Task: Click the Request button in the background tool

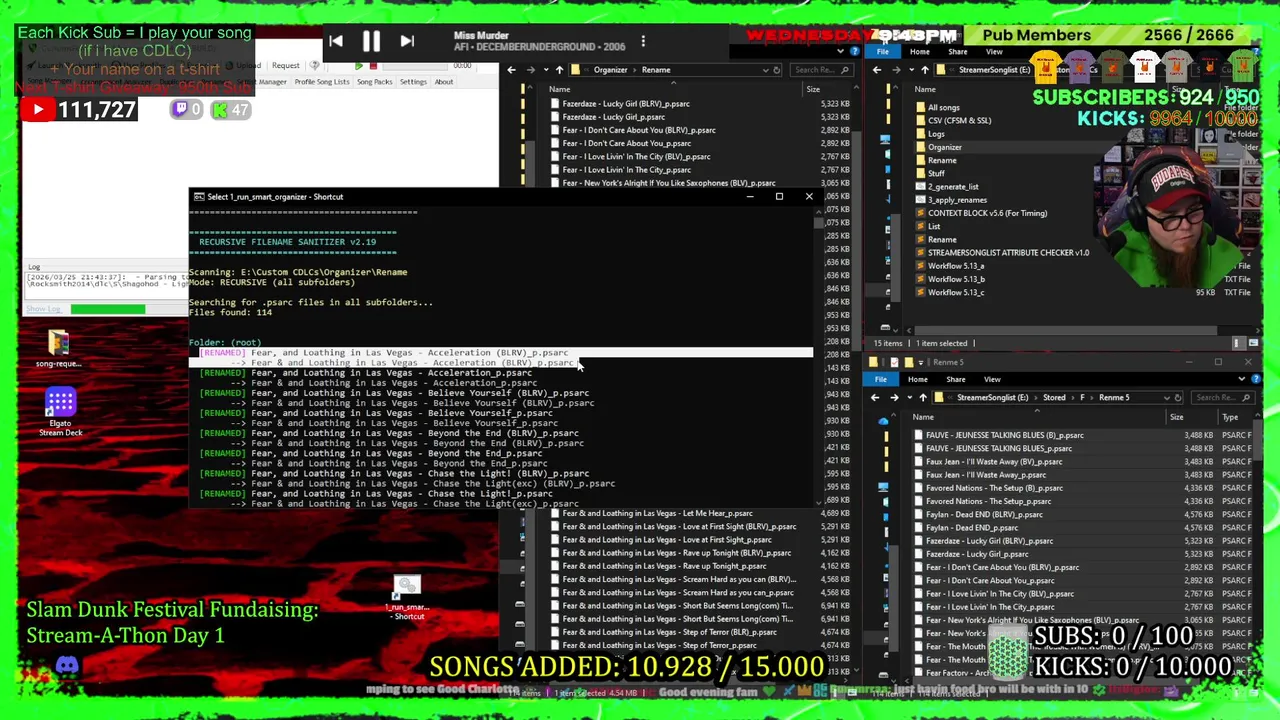Action: coord(285,66)
